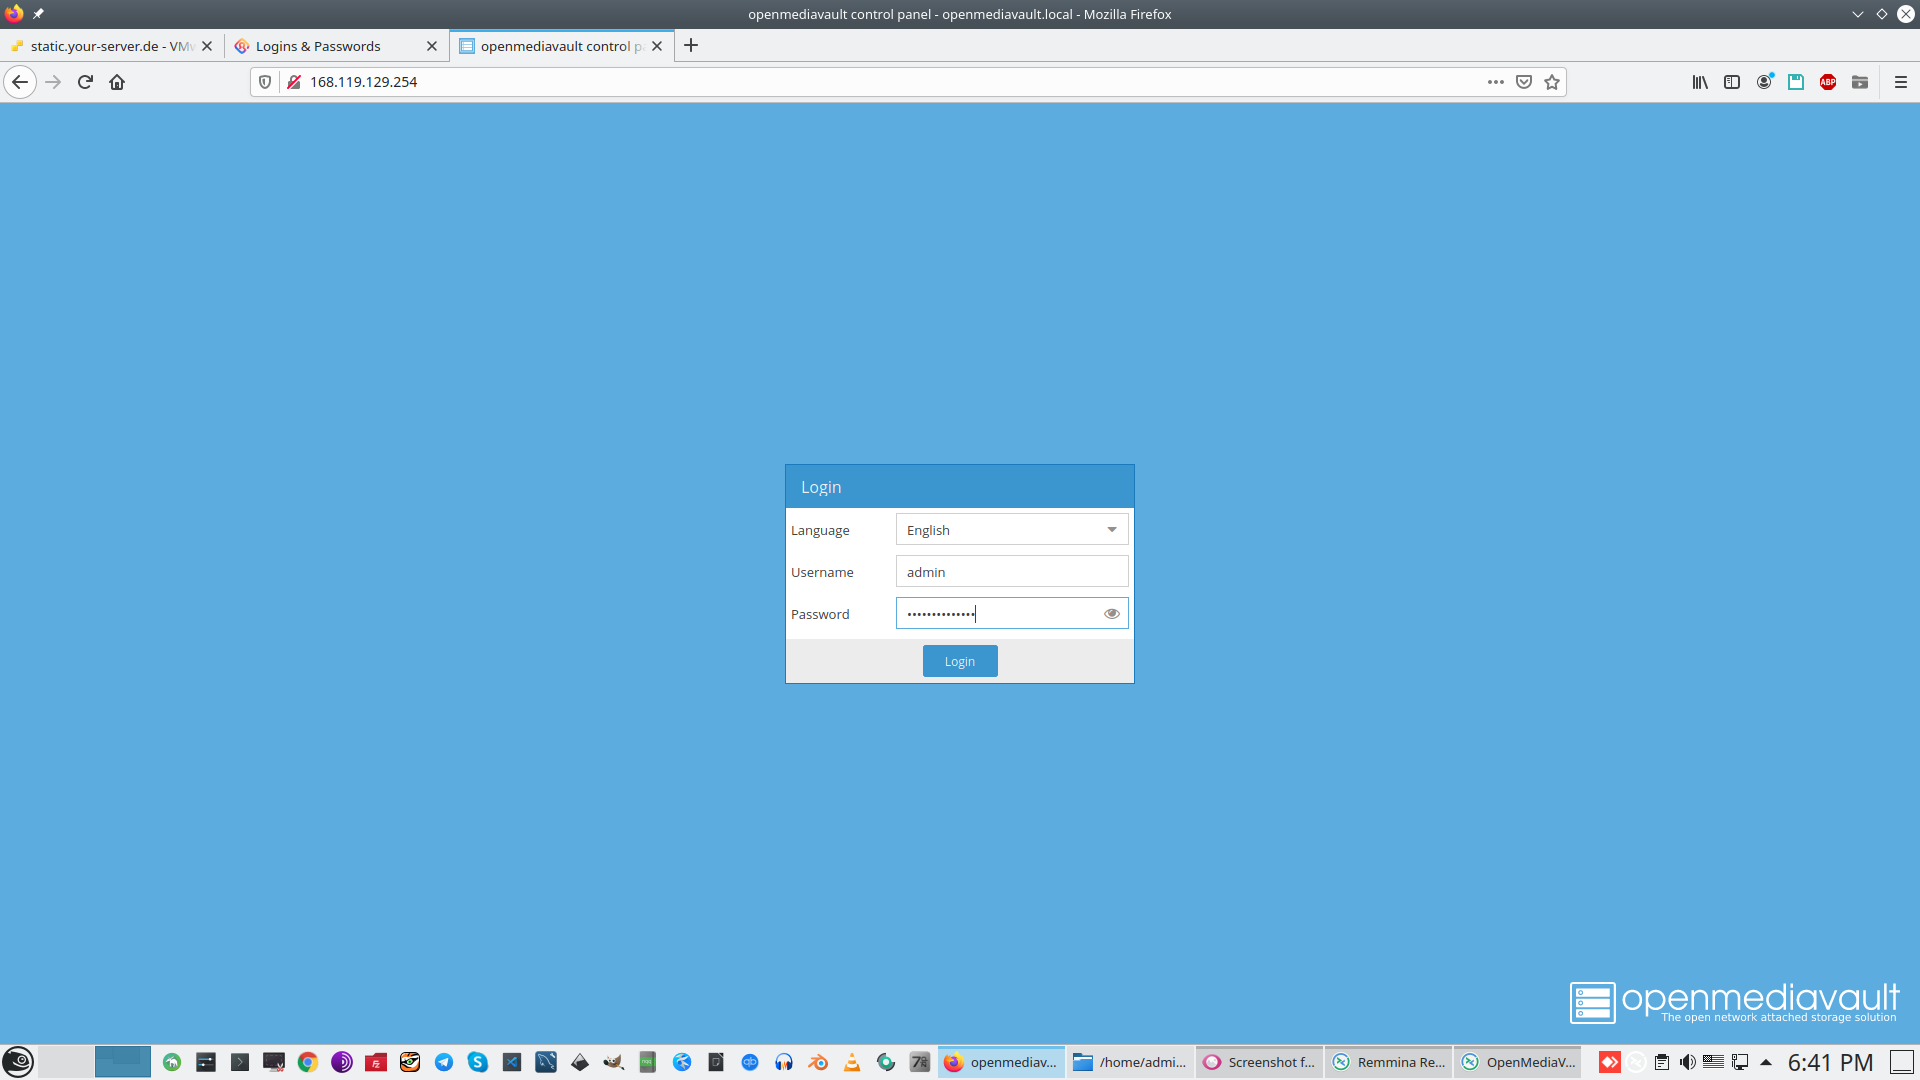Reload the current page
Viewport: 1920px width, 1080px height.
pyautogui.click(x=85, y=82)
